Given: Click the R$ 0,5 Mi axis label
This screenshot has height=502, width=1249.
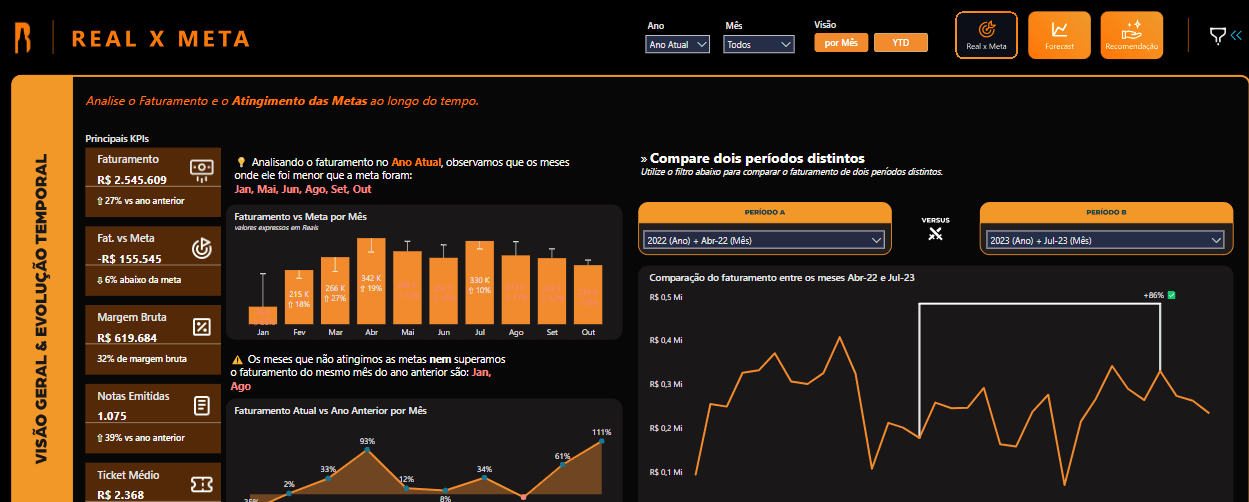Looking at the screenshot, I should (x=665, y=296).
